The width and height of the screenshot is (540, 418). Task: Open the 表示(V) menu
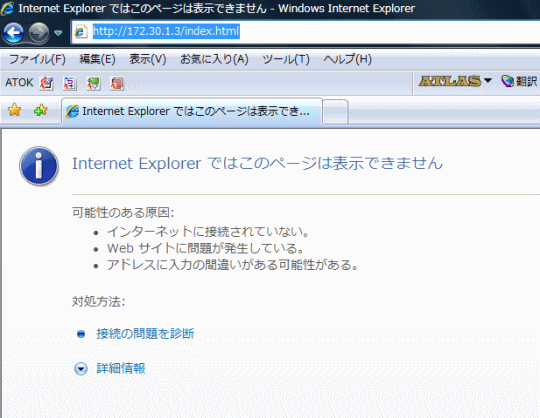coord(148,59)
